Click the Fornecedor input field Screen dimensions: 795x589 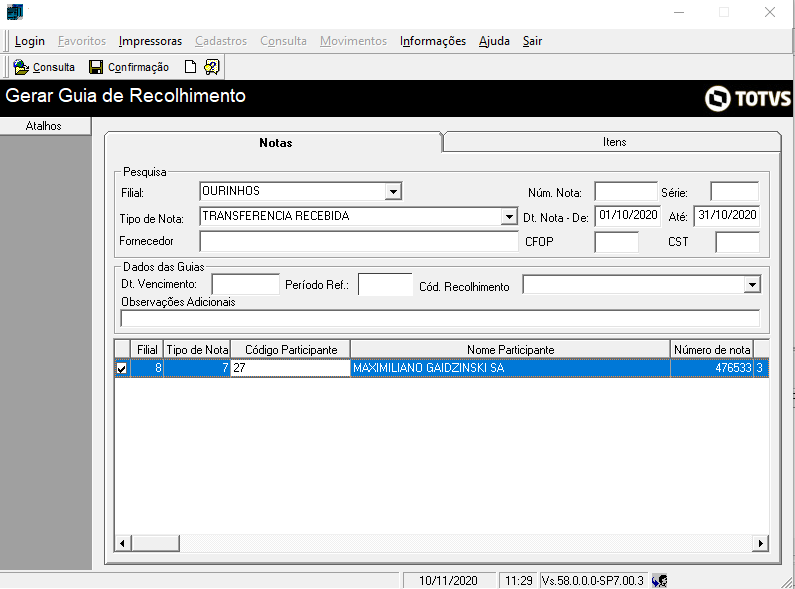click(x=358, y=241)
